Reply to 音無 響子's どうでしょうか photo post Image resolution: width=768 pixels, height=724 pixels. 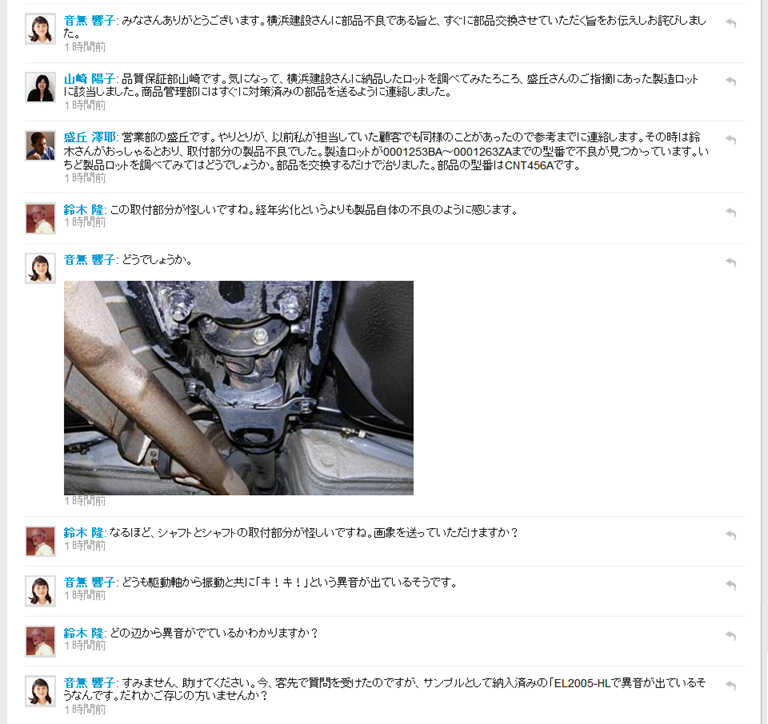tap(731, 262)
